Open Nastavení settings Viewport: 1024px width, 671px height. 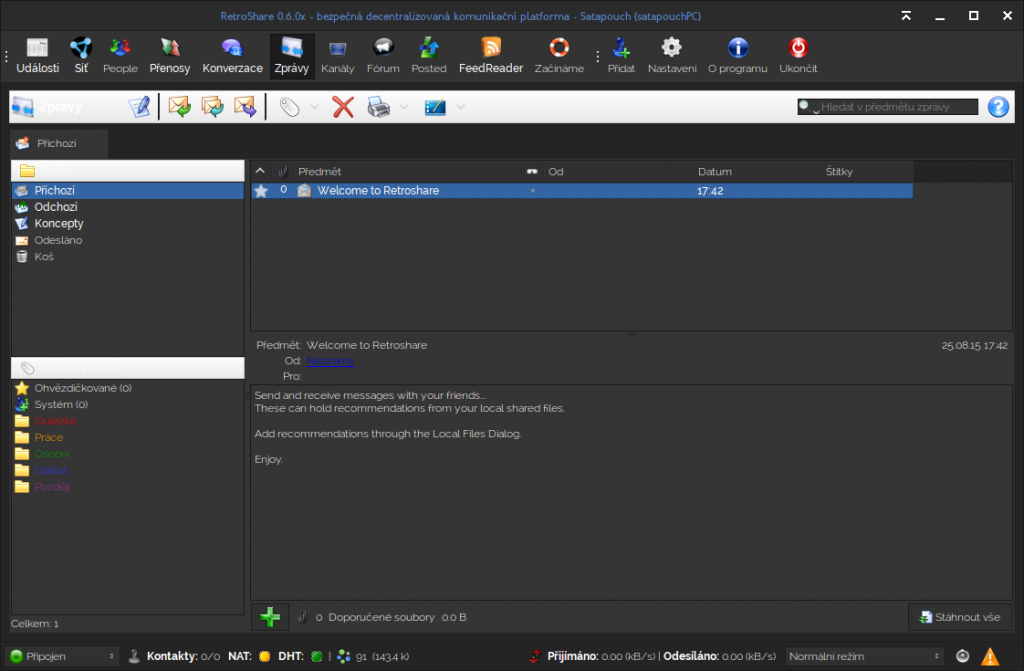[672, 56]
